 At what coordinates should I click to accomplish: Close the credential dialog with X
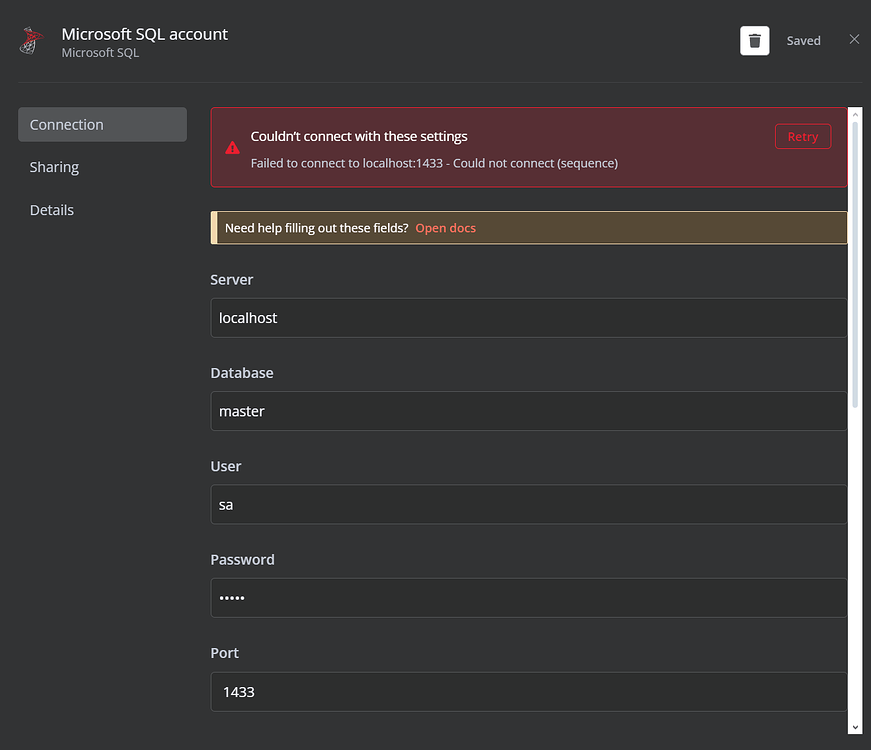(854, 39)
